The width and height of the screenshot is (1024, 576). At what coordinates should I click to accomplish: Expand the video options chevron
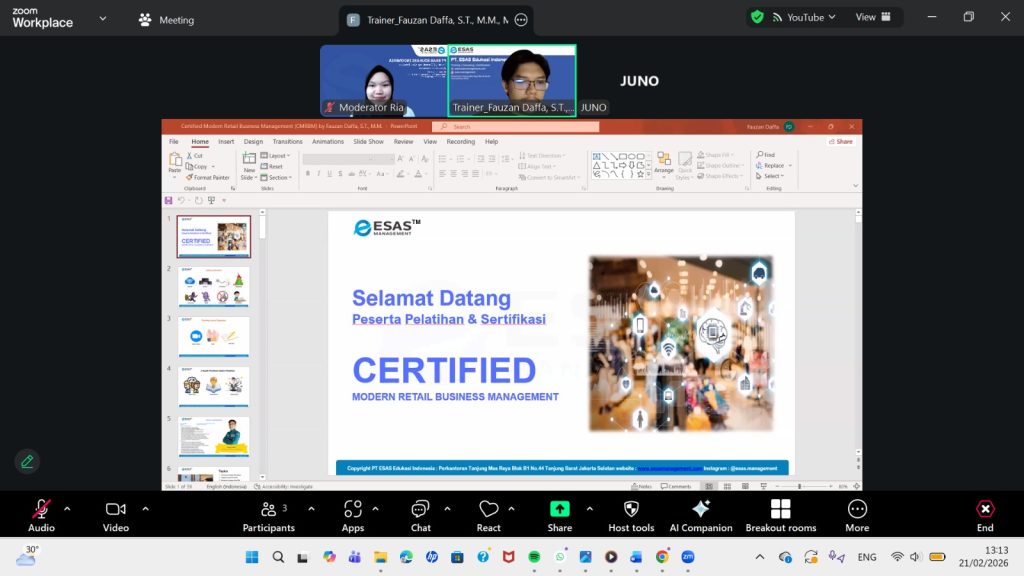(145, 508)
